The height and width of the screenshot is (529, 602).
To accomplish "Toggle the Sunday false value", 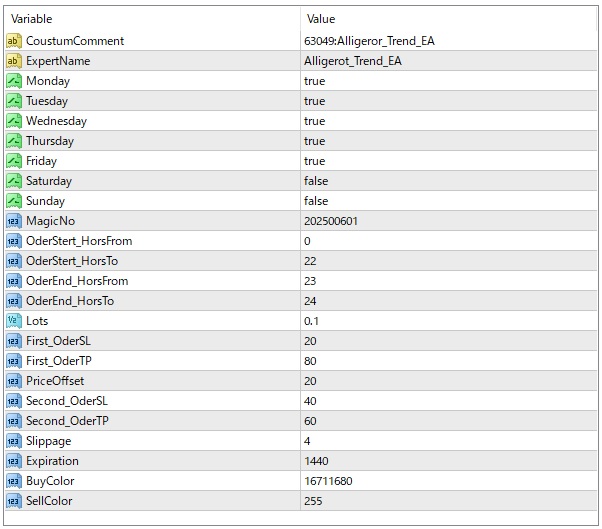I will tap(316, 201).
